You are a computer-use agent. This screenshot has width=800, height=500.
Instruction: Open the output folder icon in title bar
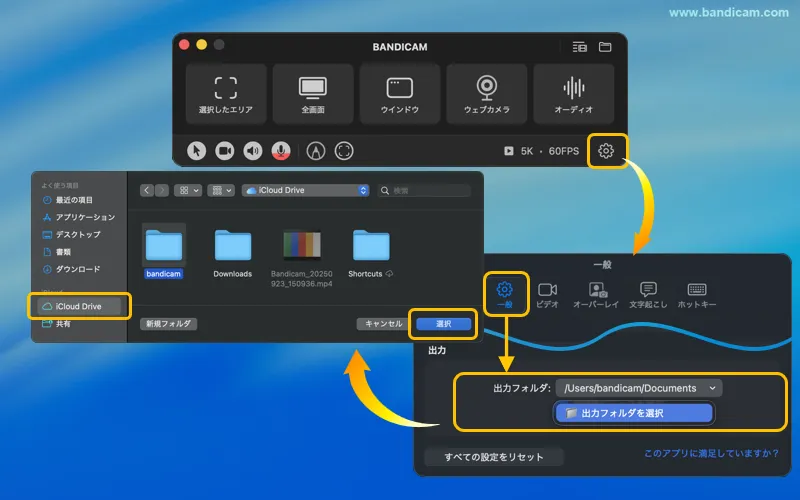click(x=605, y=47)
